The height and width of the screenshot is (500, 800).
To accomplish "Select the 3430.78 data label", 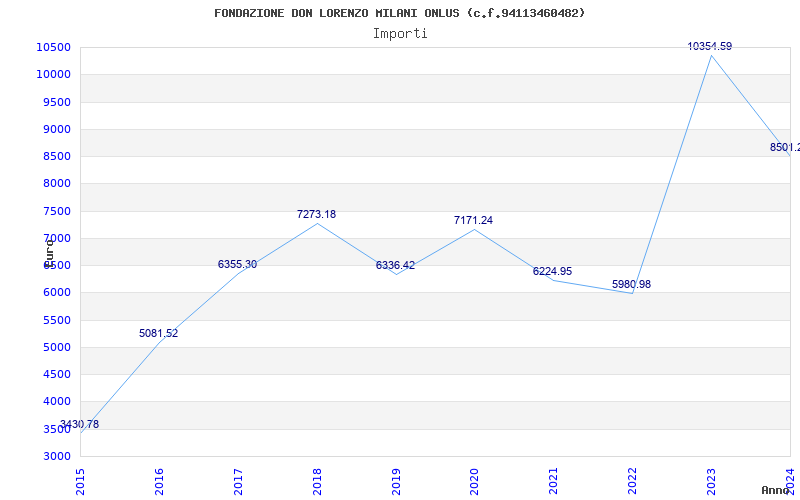I will [80, 424].
